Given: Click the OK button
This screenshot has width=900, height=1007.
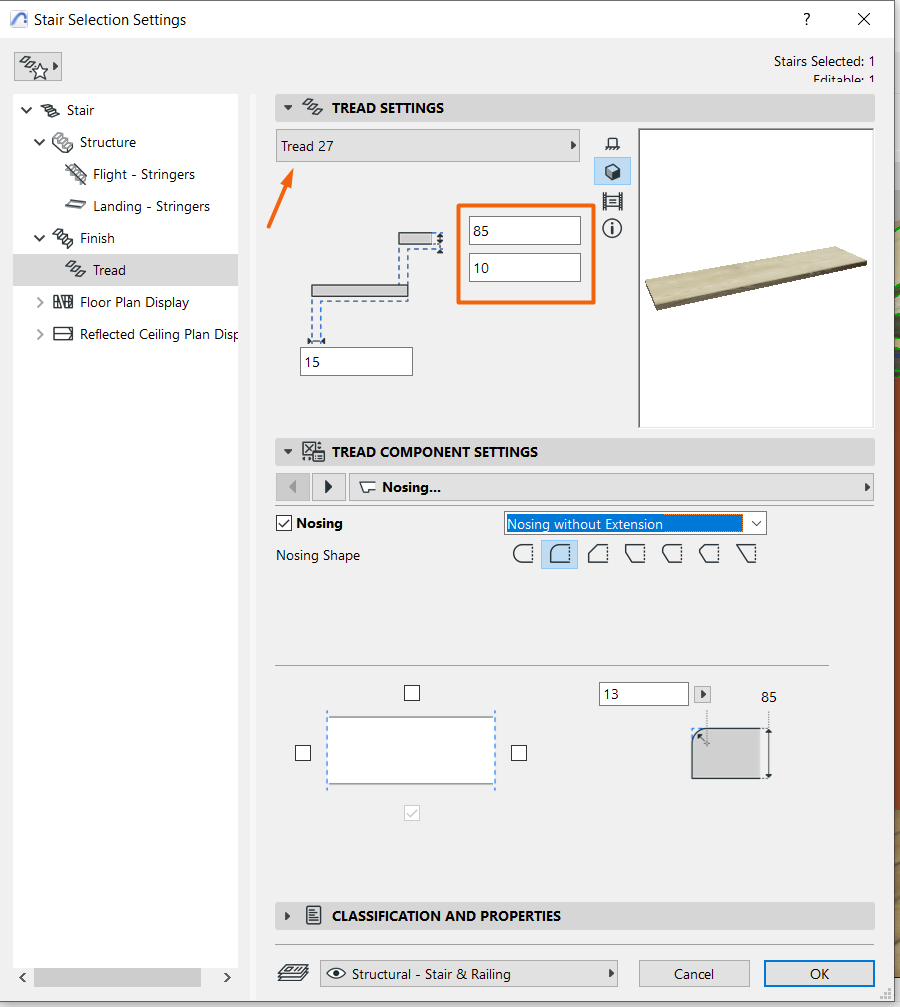Looking at the screenshot, I should pyautogui.click(x=819, y=974).
